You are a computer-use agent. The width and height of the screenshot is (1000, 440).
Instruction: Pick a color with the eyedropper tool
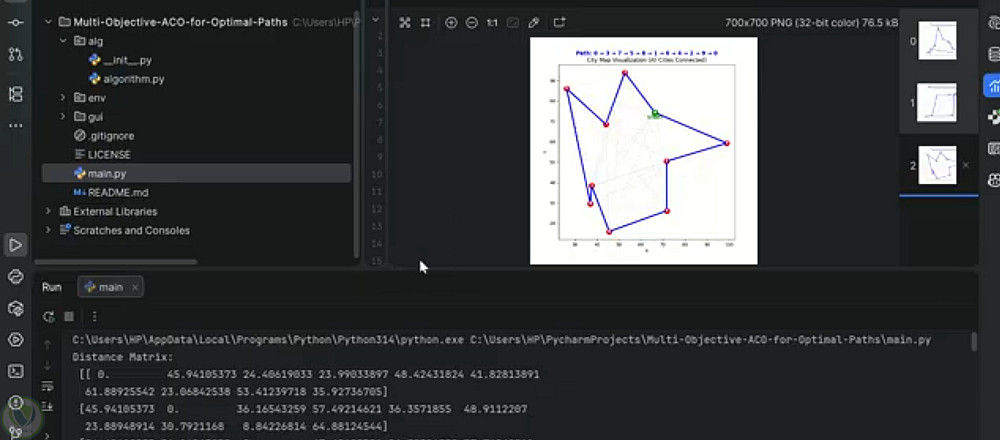click(x=534, y=23)
